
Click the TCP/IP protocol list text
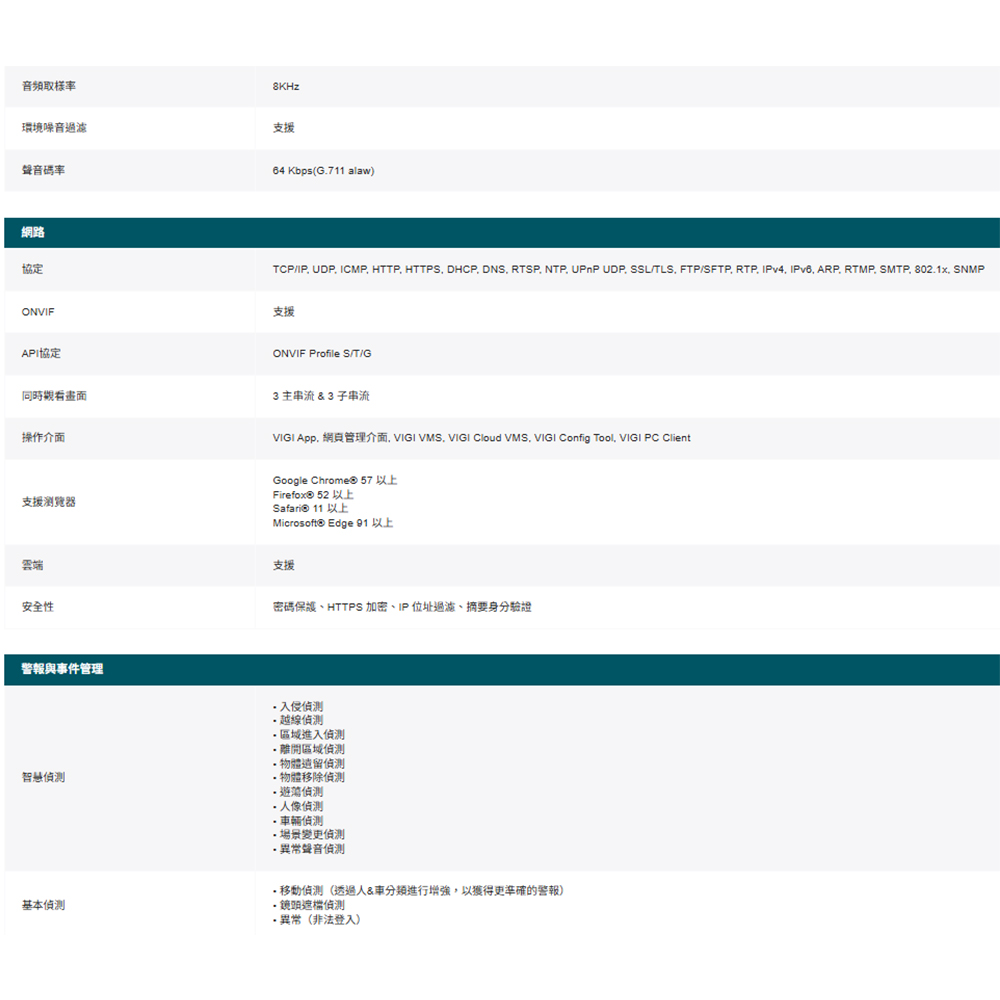point(628,270)
